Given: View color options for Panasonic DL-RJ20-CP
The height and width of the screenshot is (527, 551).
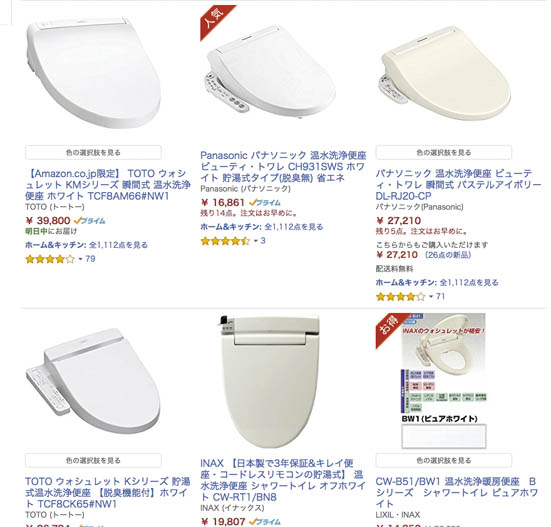Looking at the screenshot, I should 443,152.
